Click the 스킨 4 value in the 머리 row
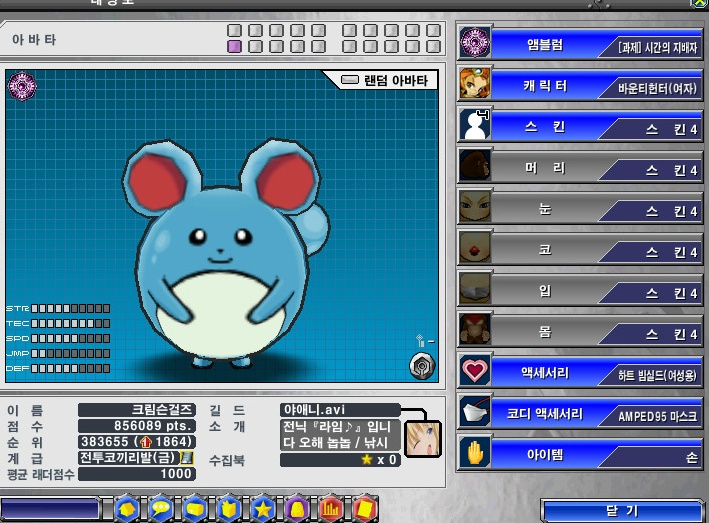Image resolution: width=709 pixels, height=523 pixels. [671, 170]
